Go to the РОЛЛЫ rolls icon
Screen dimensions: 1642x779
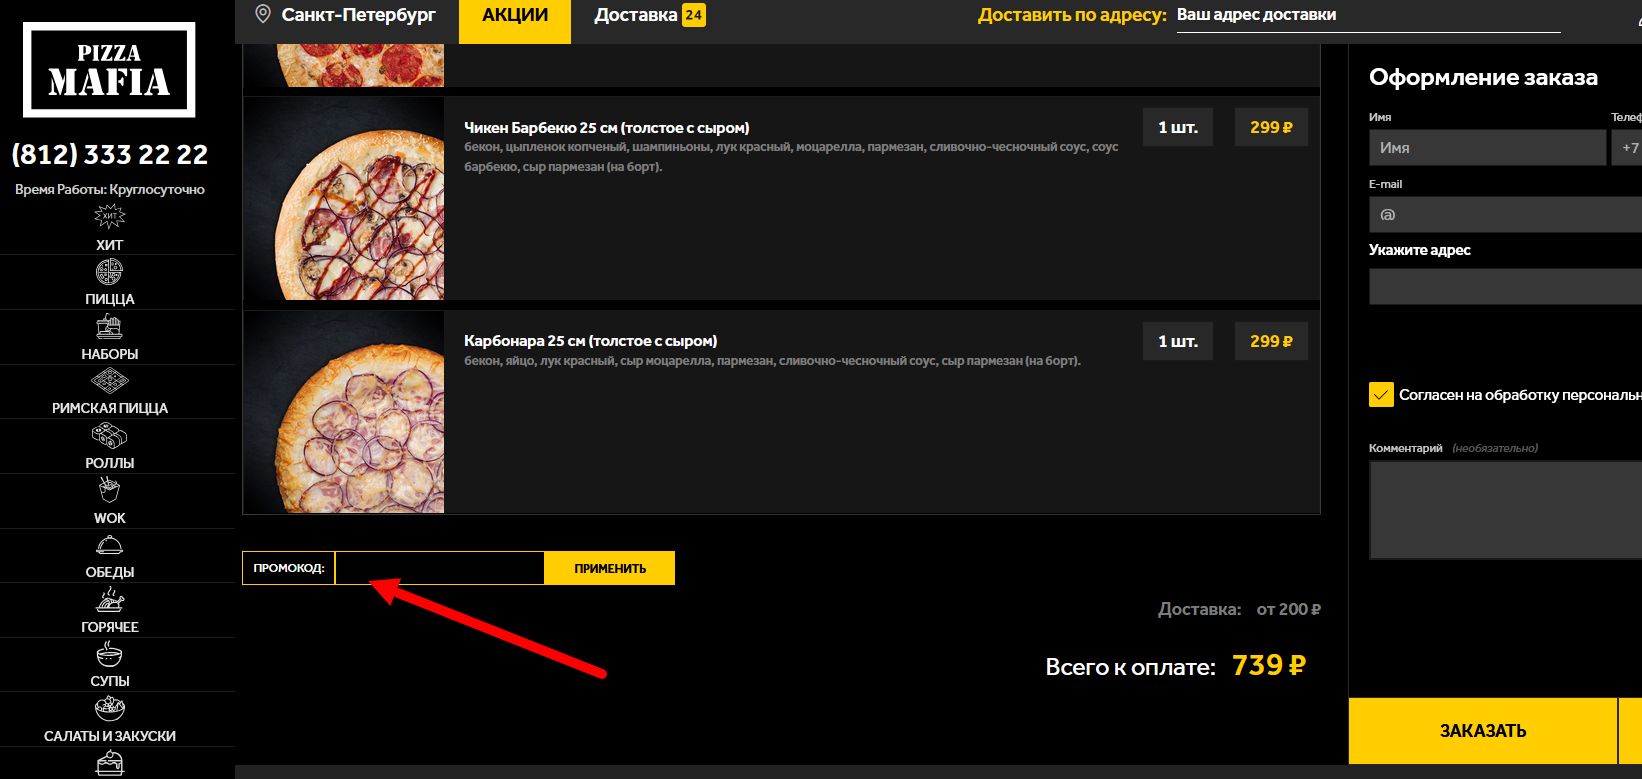109,436
